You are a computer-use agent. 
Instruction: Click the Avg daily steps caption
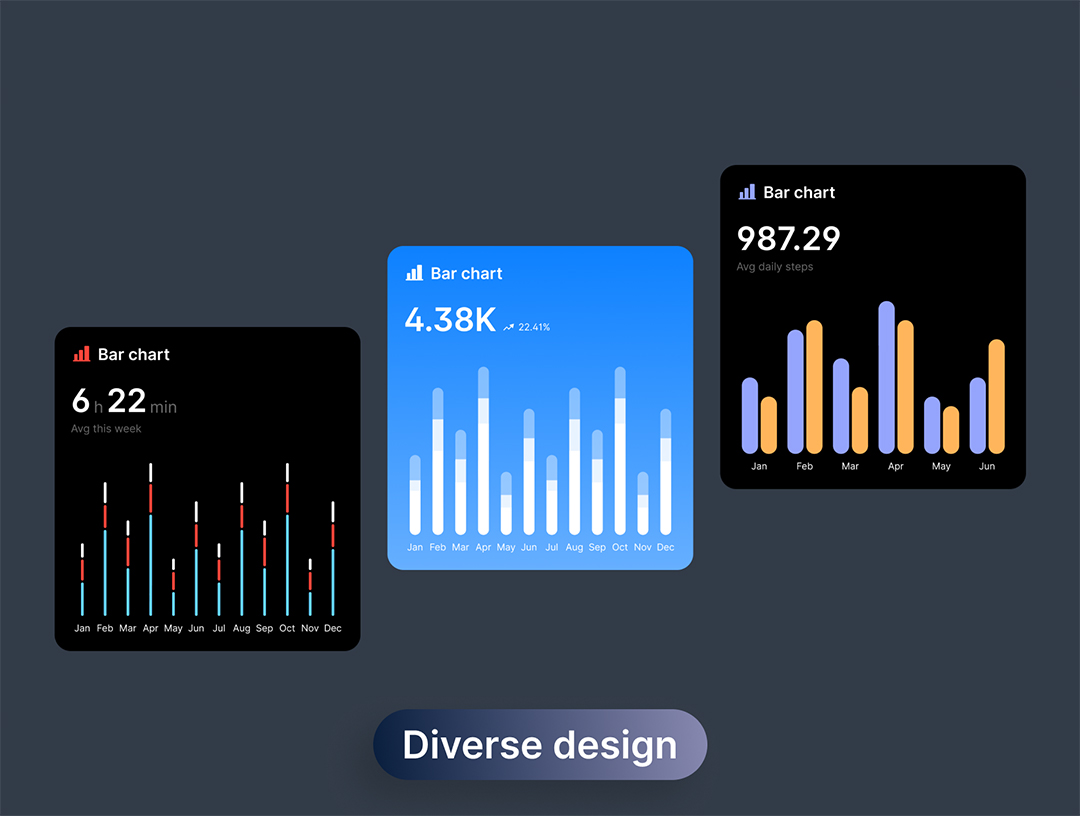[775, 267]
